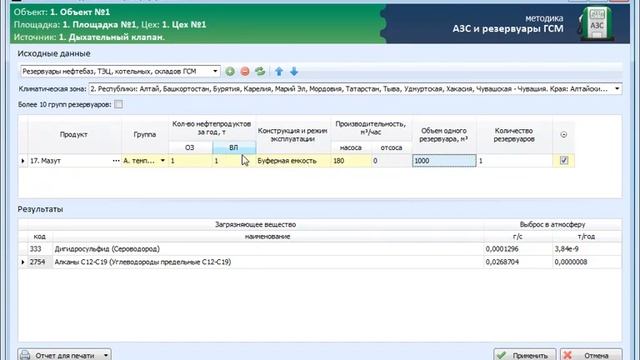
Task: Click the Группа column header
Action: click(x=145, y=135)
